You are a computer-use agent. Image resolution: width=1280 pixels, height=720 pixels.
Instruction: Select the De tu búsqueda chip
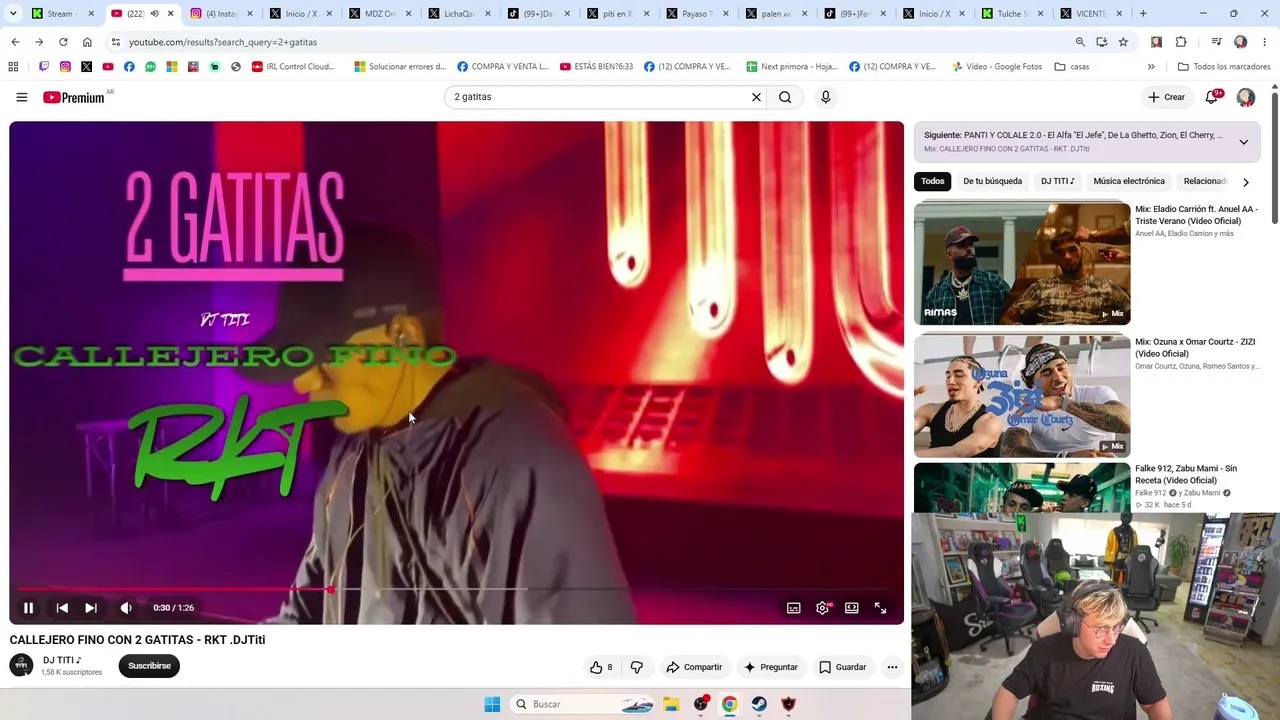(x=992, y=181)
